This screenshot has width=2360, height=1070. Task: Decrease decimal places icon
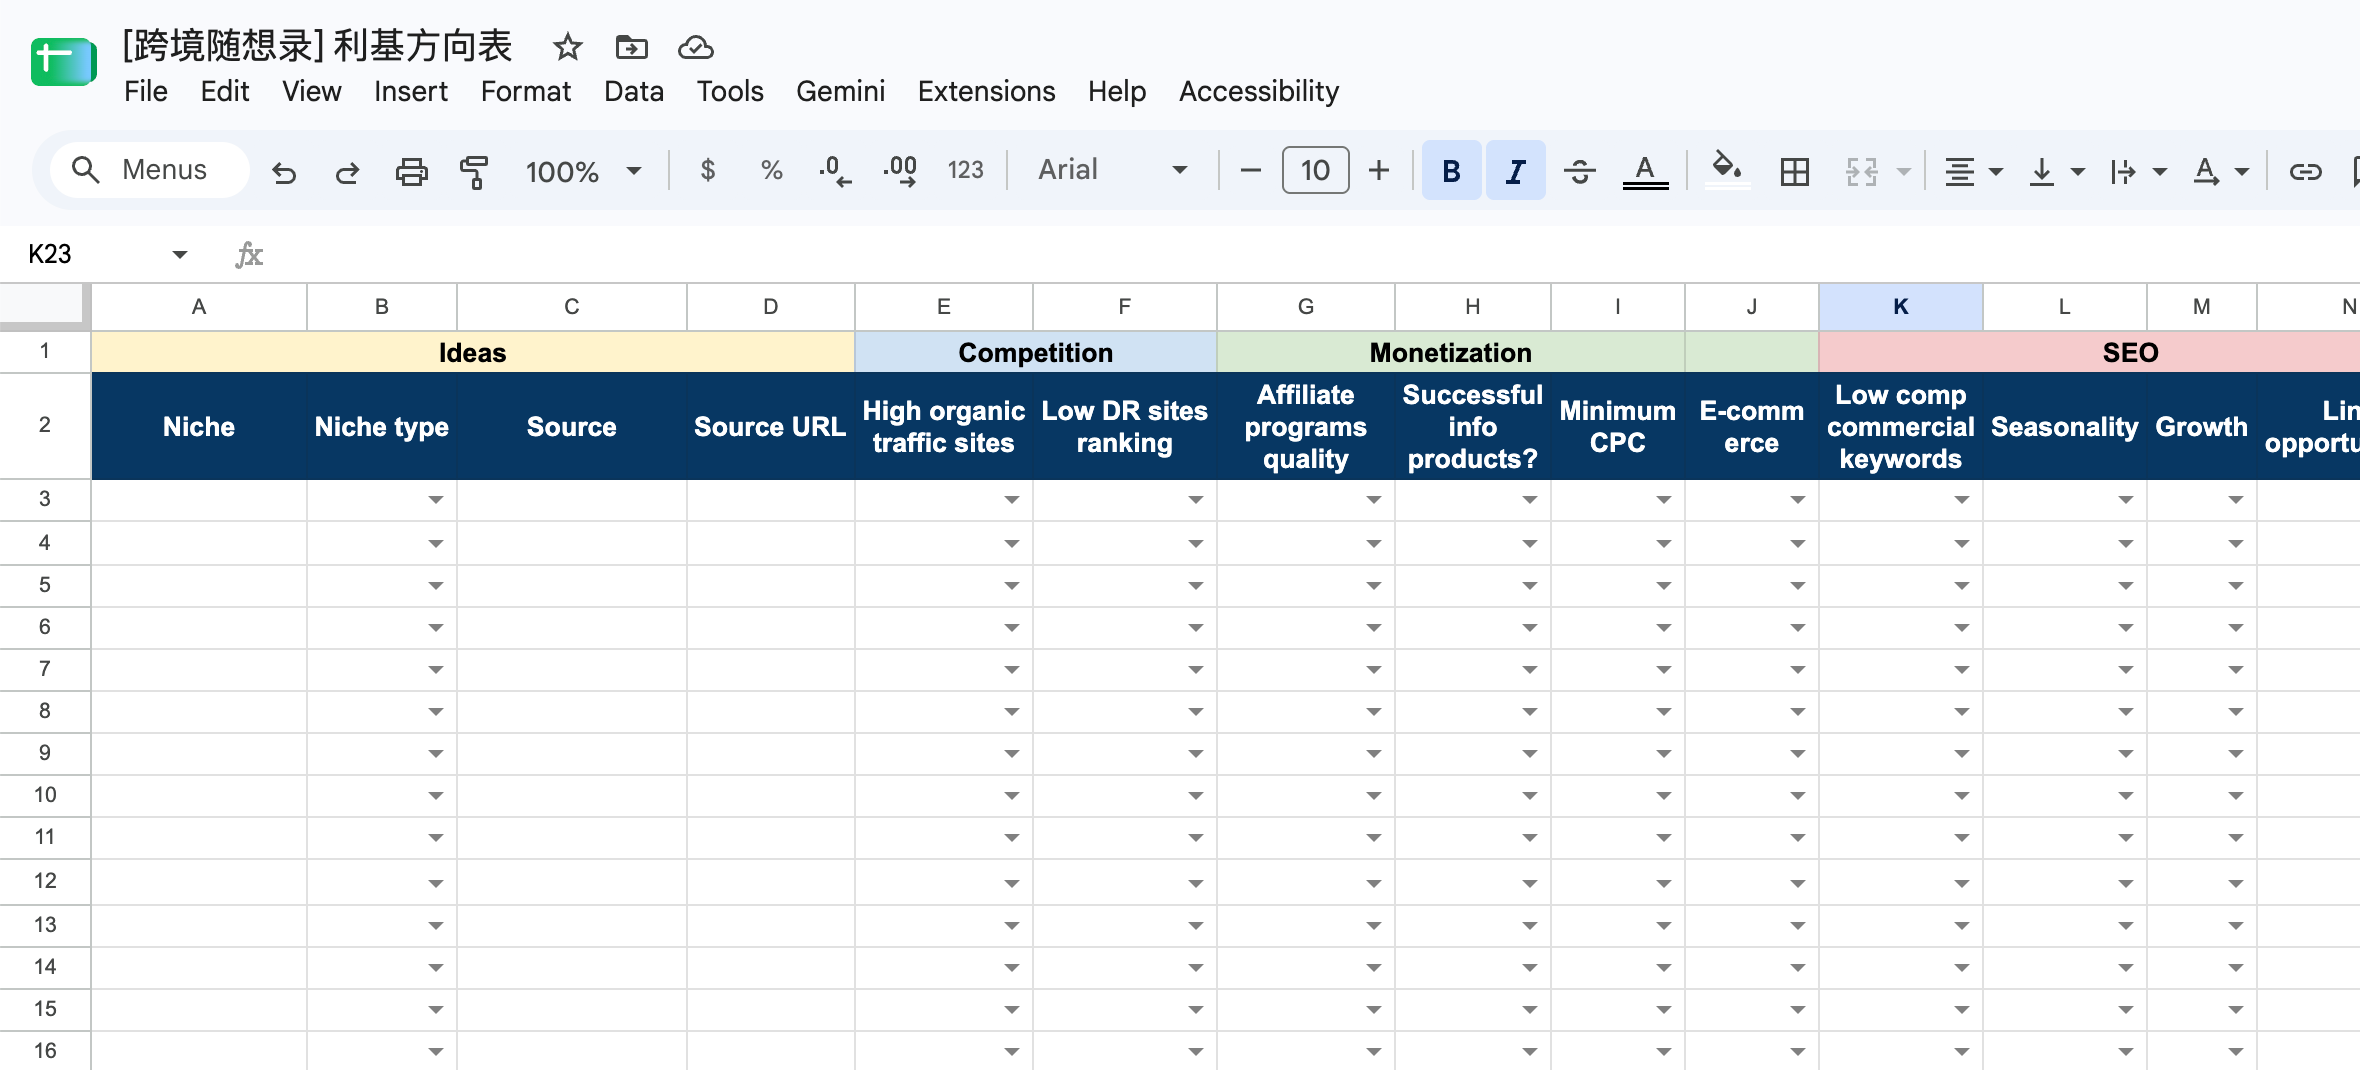(x=835, y=171)
